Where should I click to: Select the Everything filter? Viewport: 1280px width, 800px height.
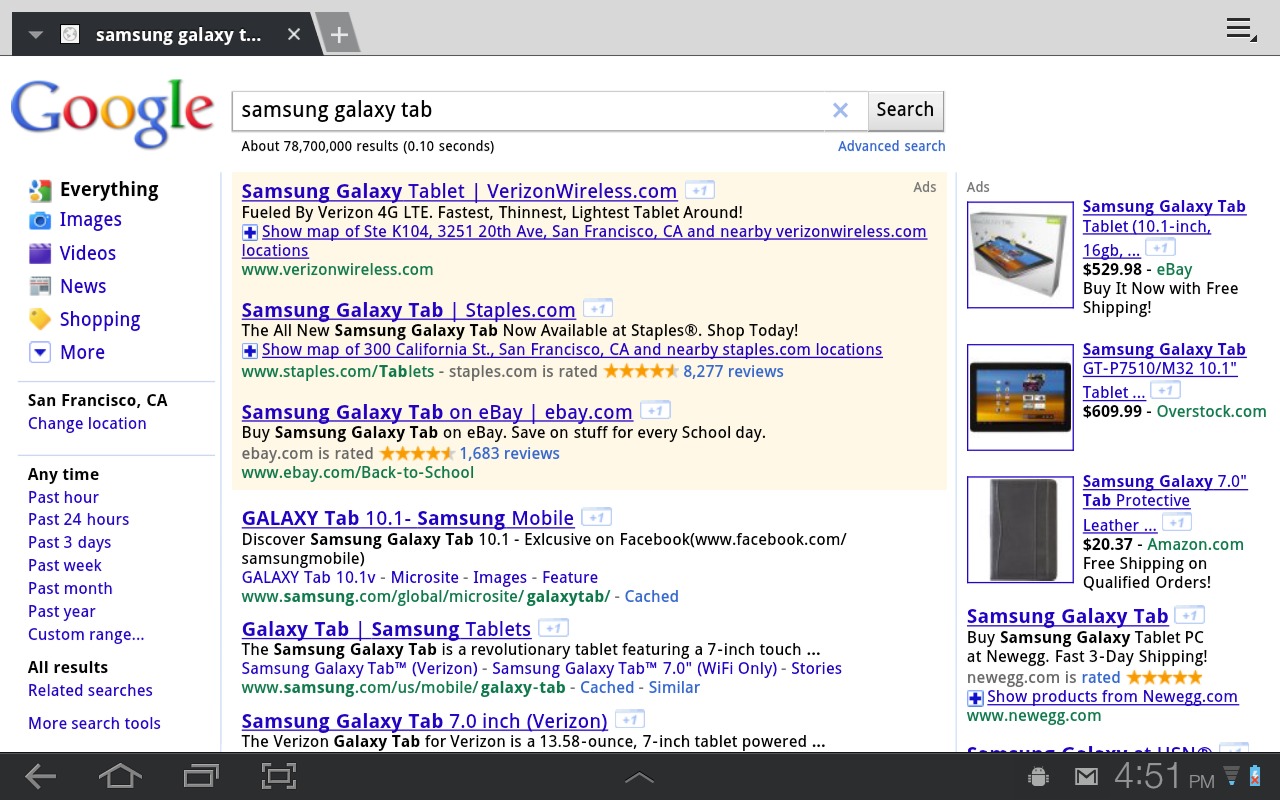pos(109,189)
